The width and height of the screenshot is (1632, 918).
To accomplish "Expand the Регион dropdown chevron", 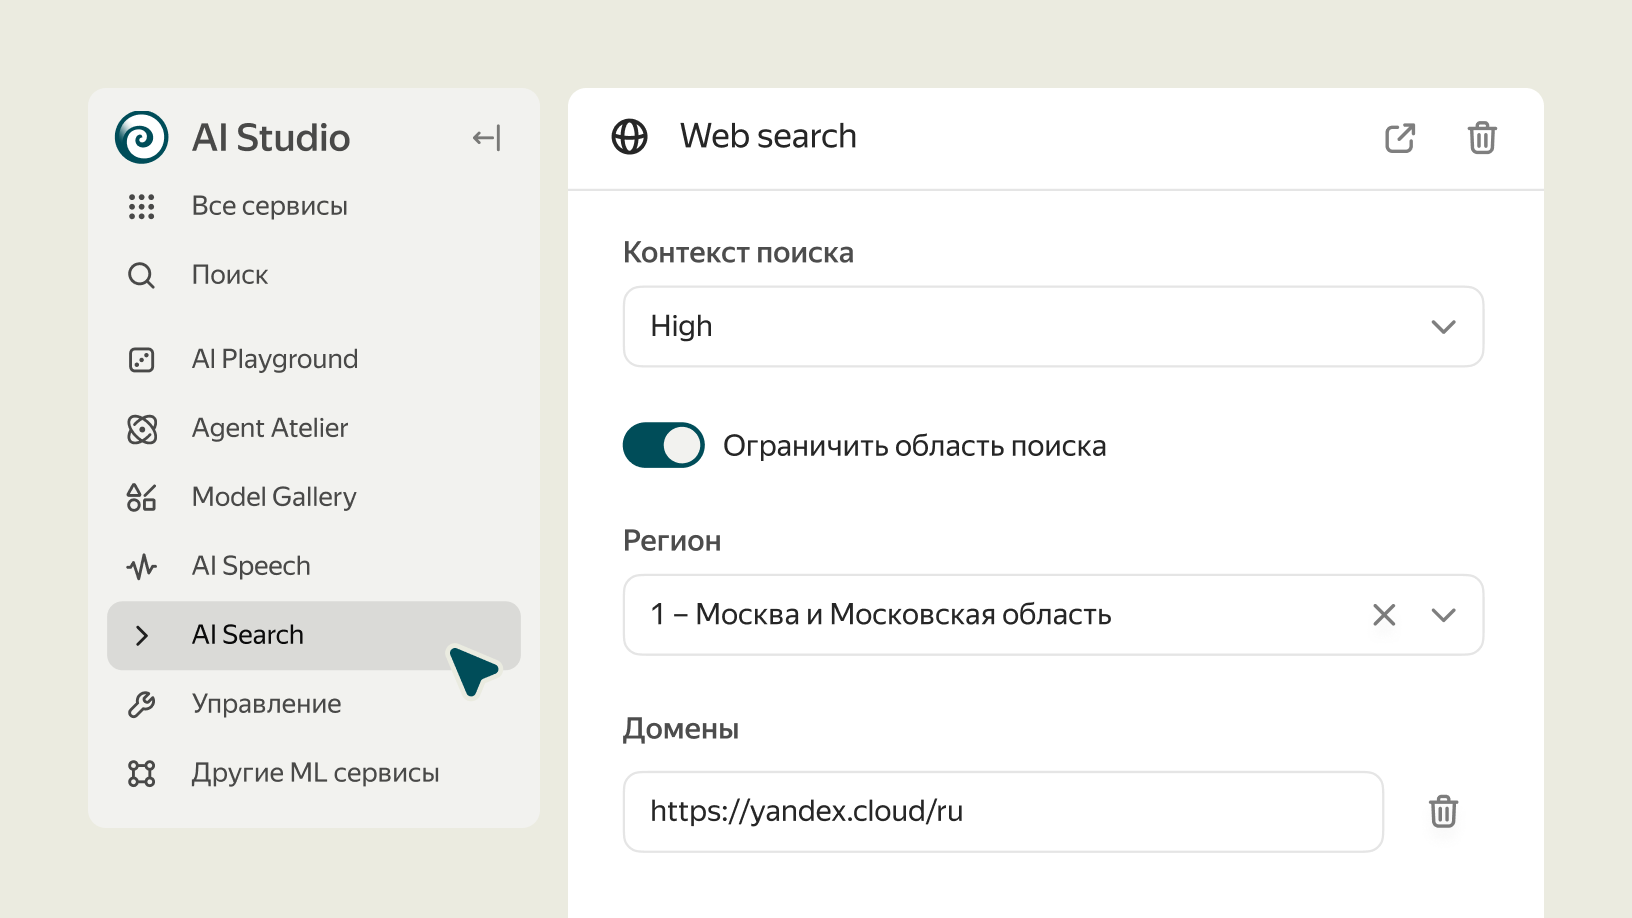I will pos(1442,615).
